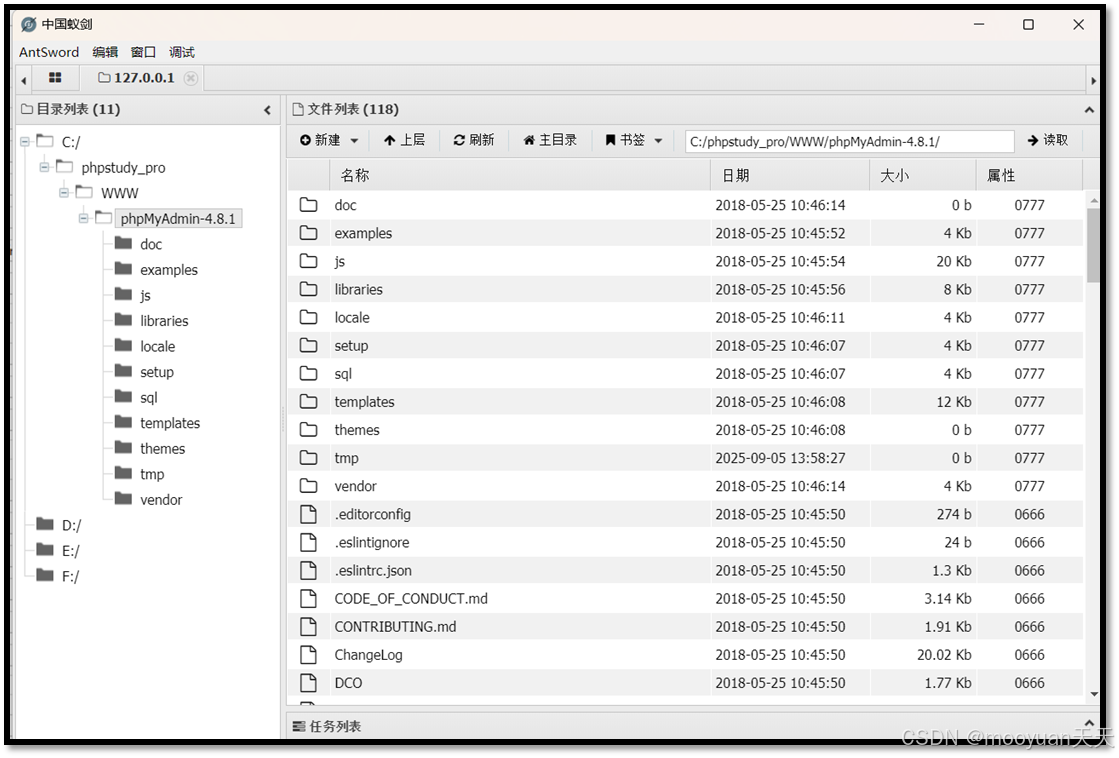Click the js row folder icon

[308, 261]
